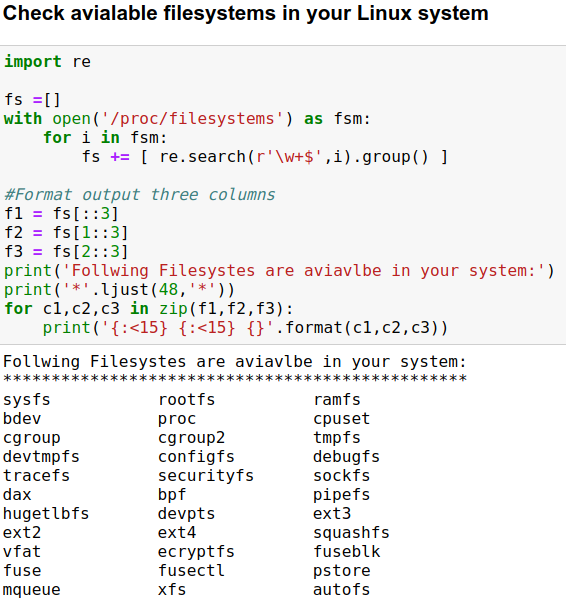566x604 pixels.
Task: Click 'autofs' in the output
Action: coord(342,590)
